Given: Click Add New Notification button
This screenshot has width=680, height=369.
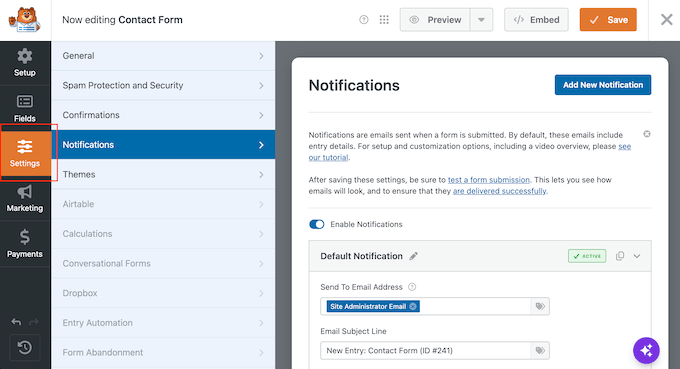Looking at the screenshot, I should click(x=603, y=85).
